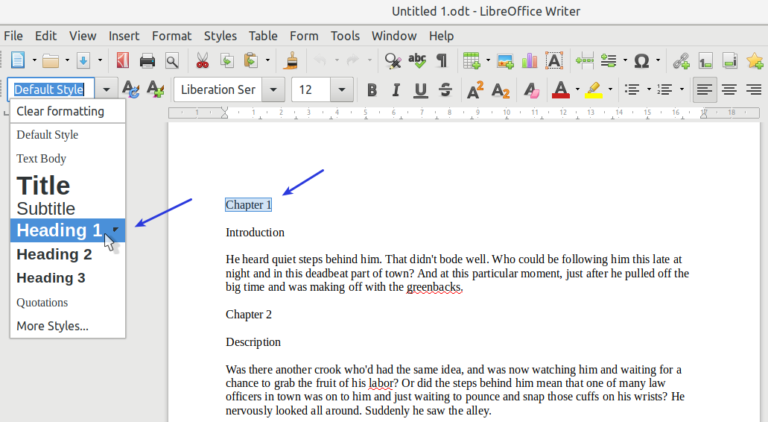Open Find & Replace icon
Viewport: 768px width, 422px height.
point(392,61)
